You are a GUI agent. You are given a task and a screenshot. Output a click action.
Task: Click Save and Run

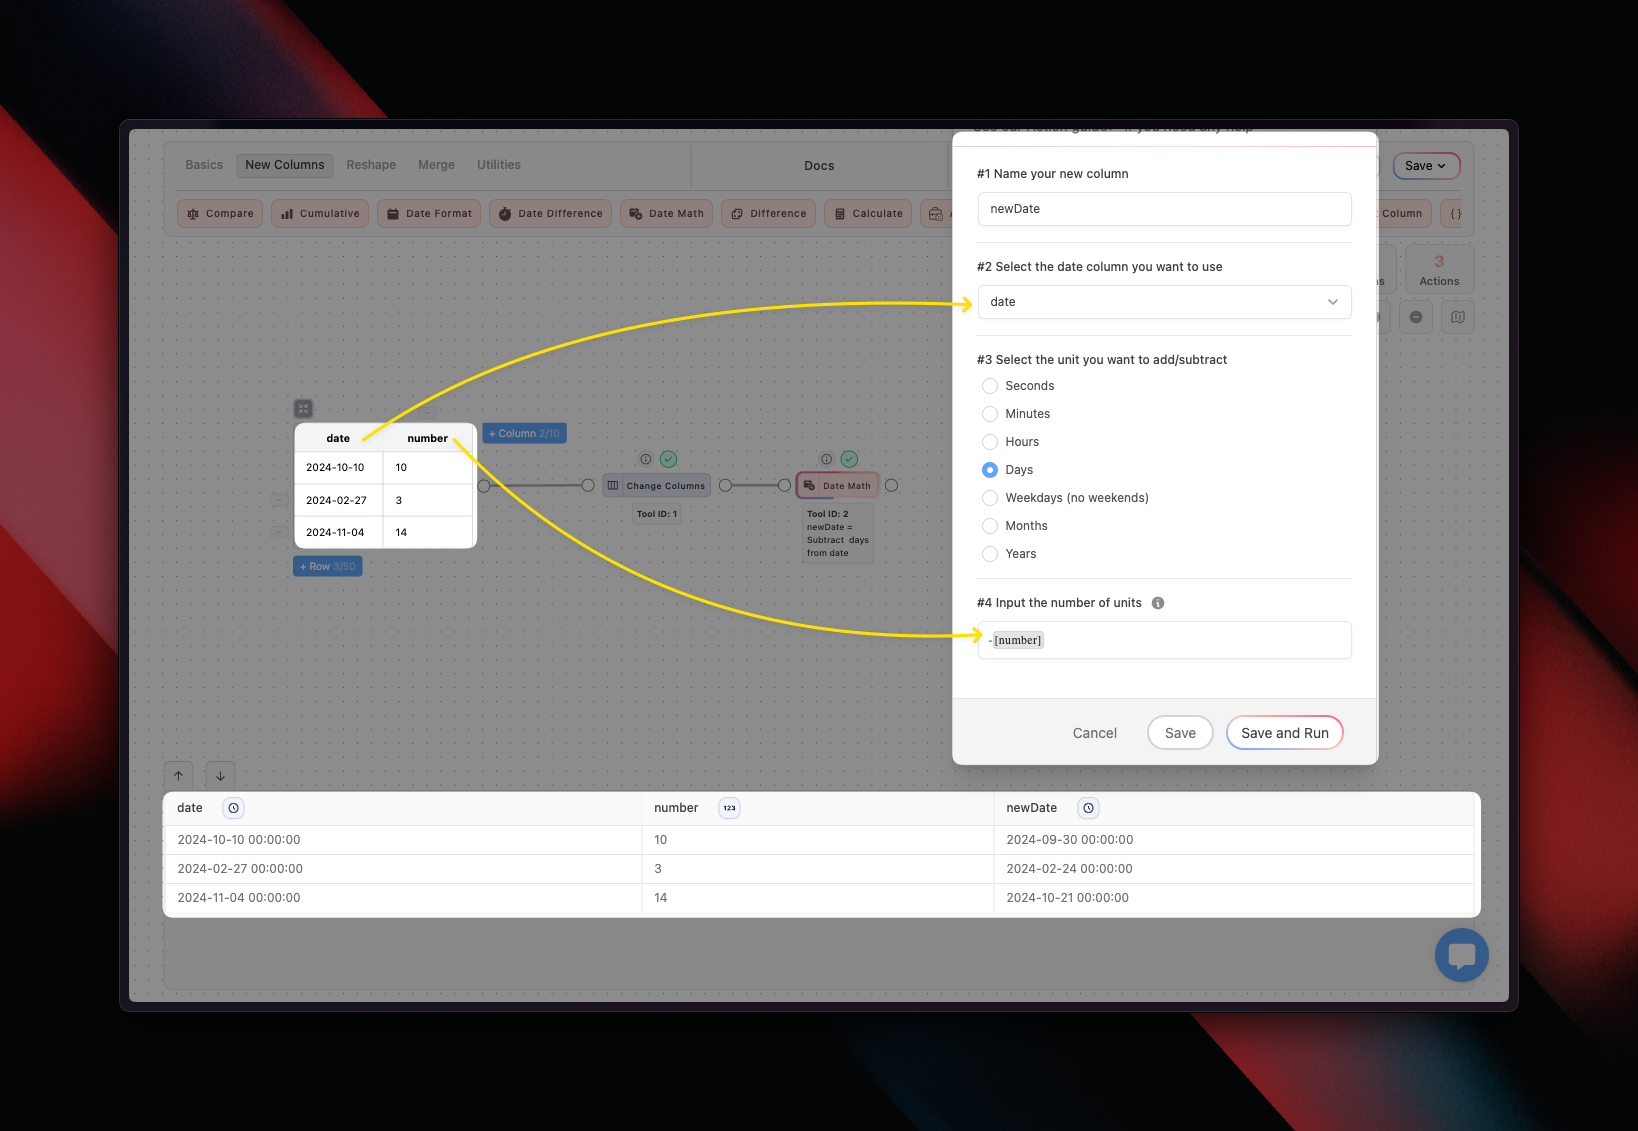pyautogui.click(x=1285, y=733)
